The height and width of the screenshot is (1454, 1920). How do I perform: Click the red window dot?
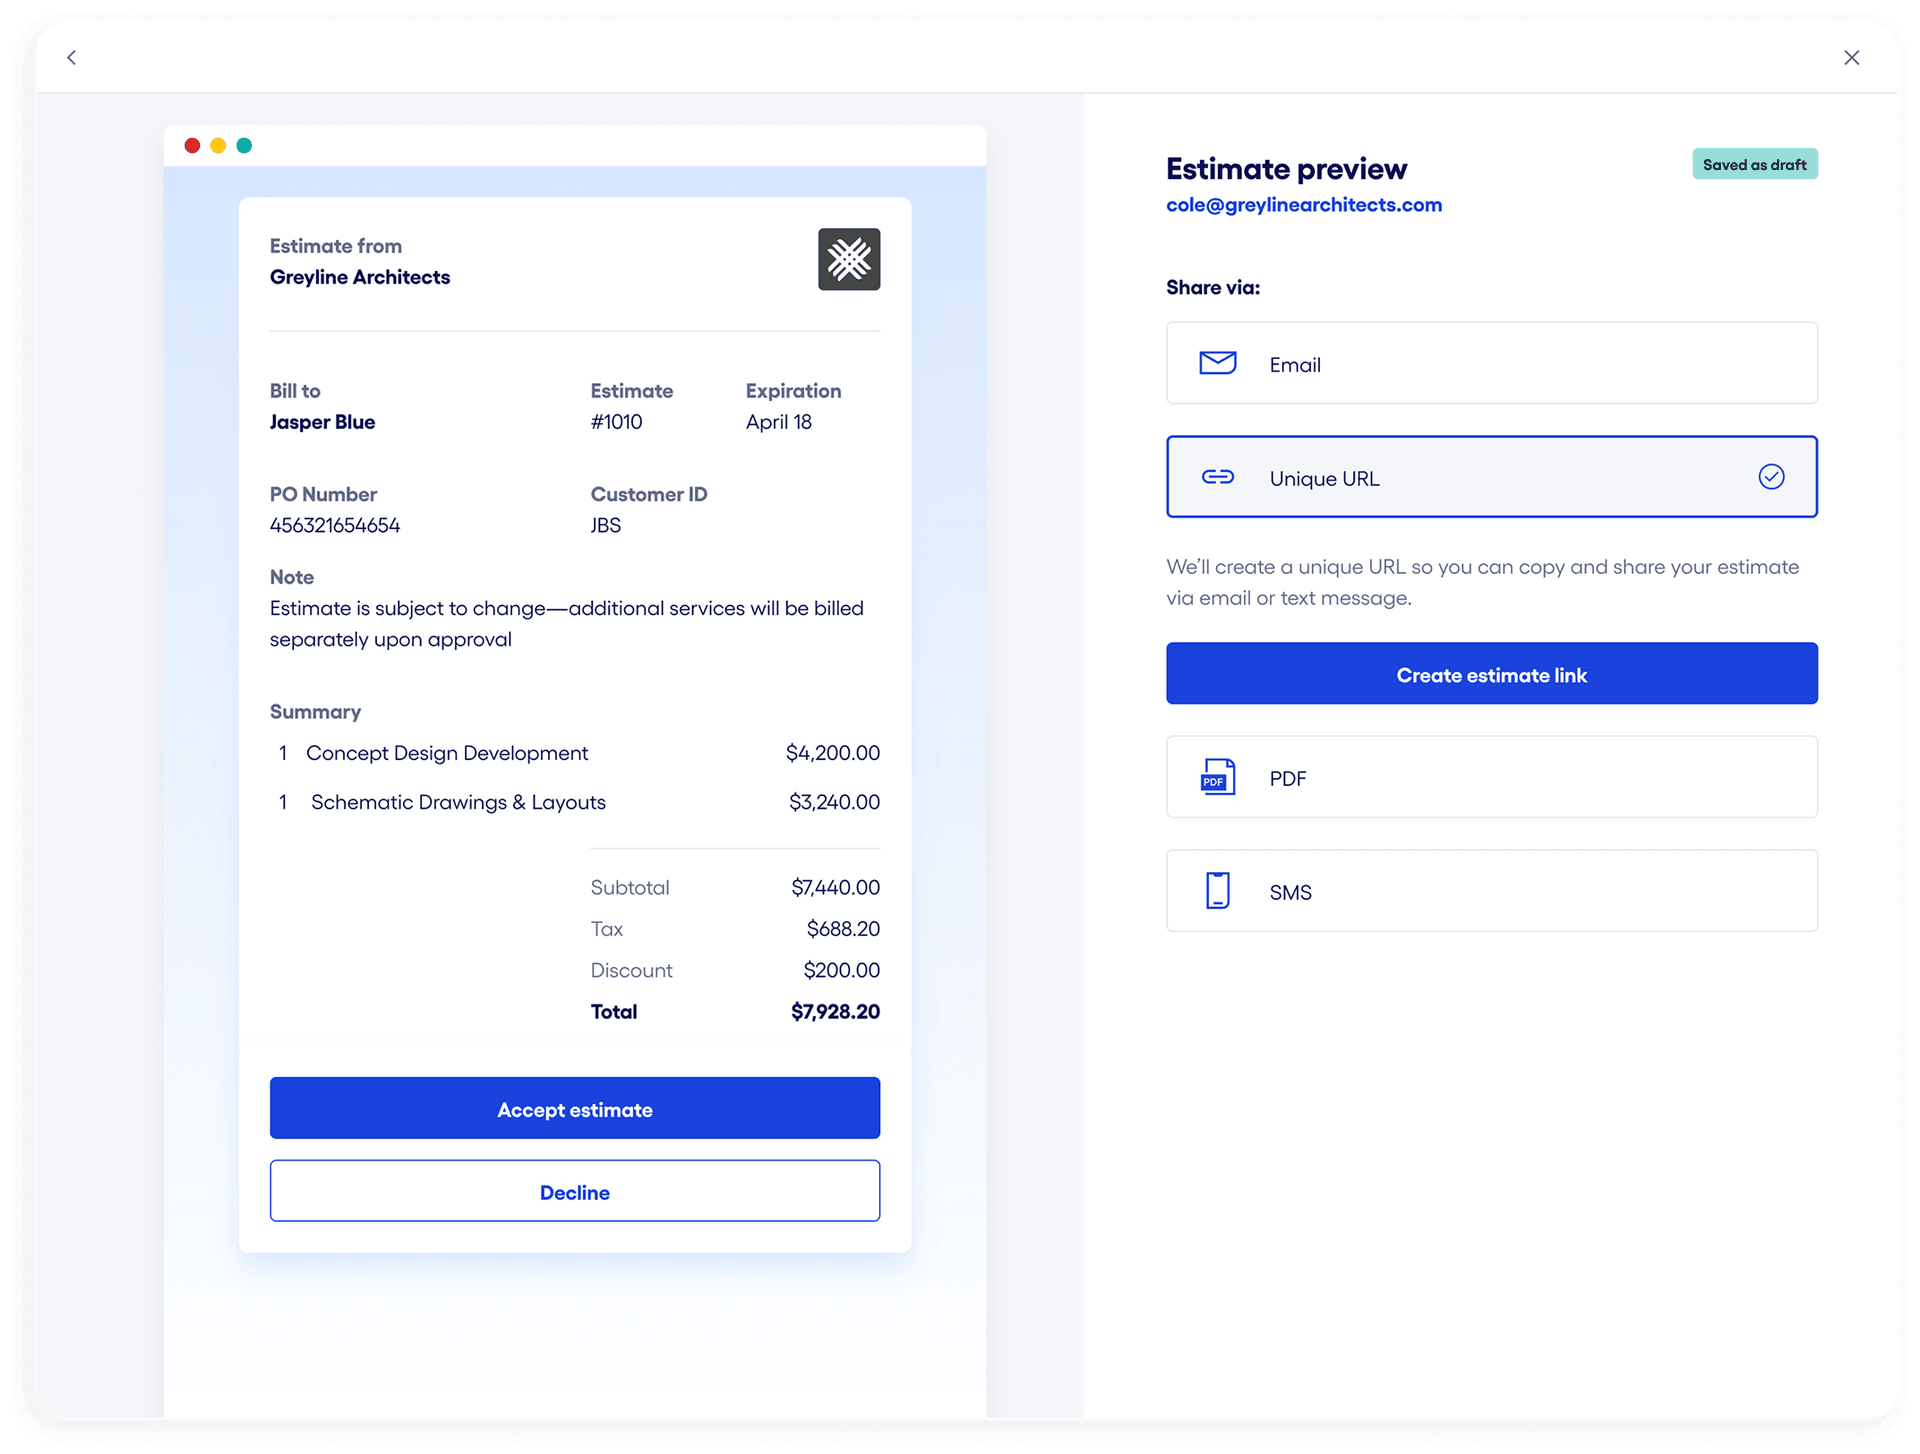(192, 146)
